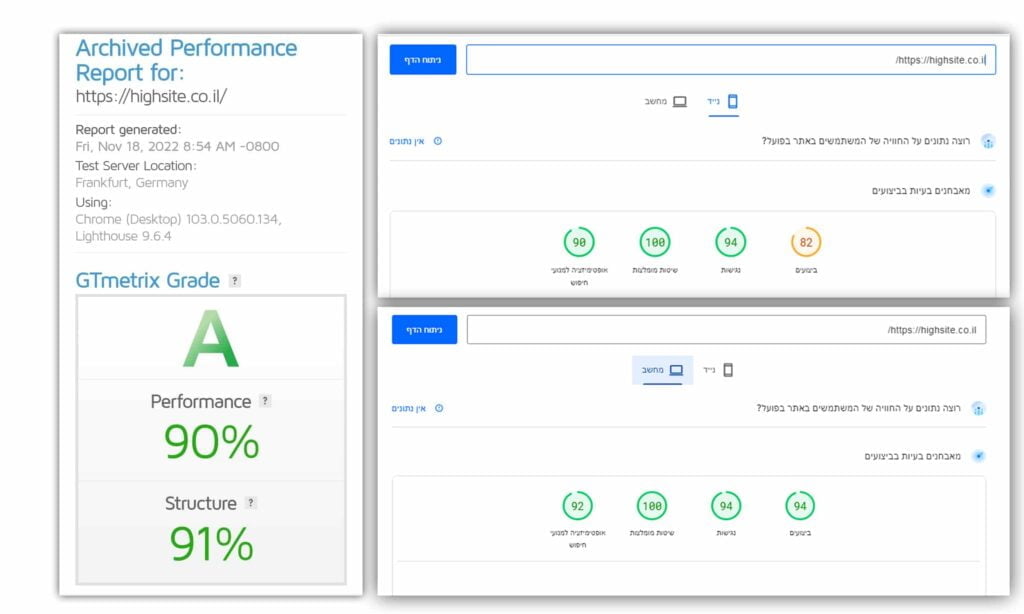Click the ניתוח הדף analyze button in the lower PageSpeed panel

(424, 330)
